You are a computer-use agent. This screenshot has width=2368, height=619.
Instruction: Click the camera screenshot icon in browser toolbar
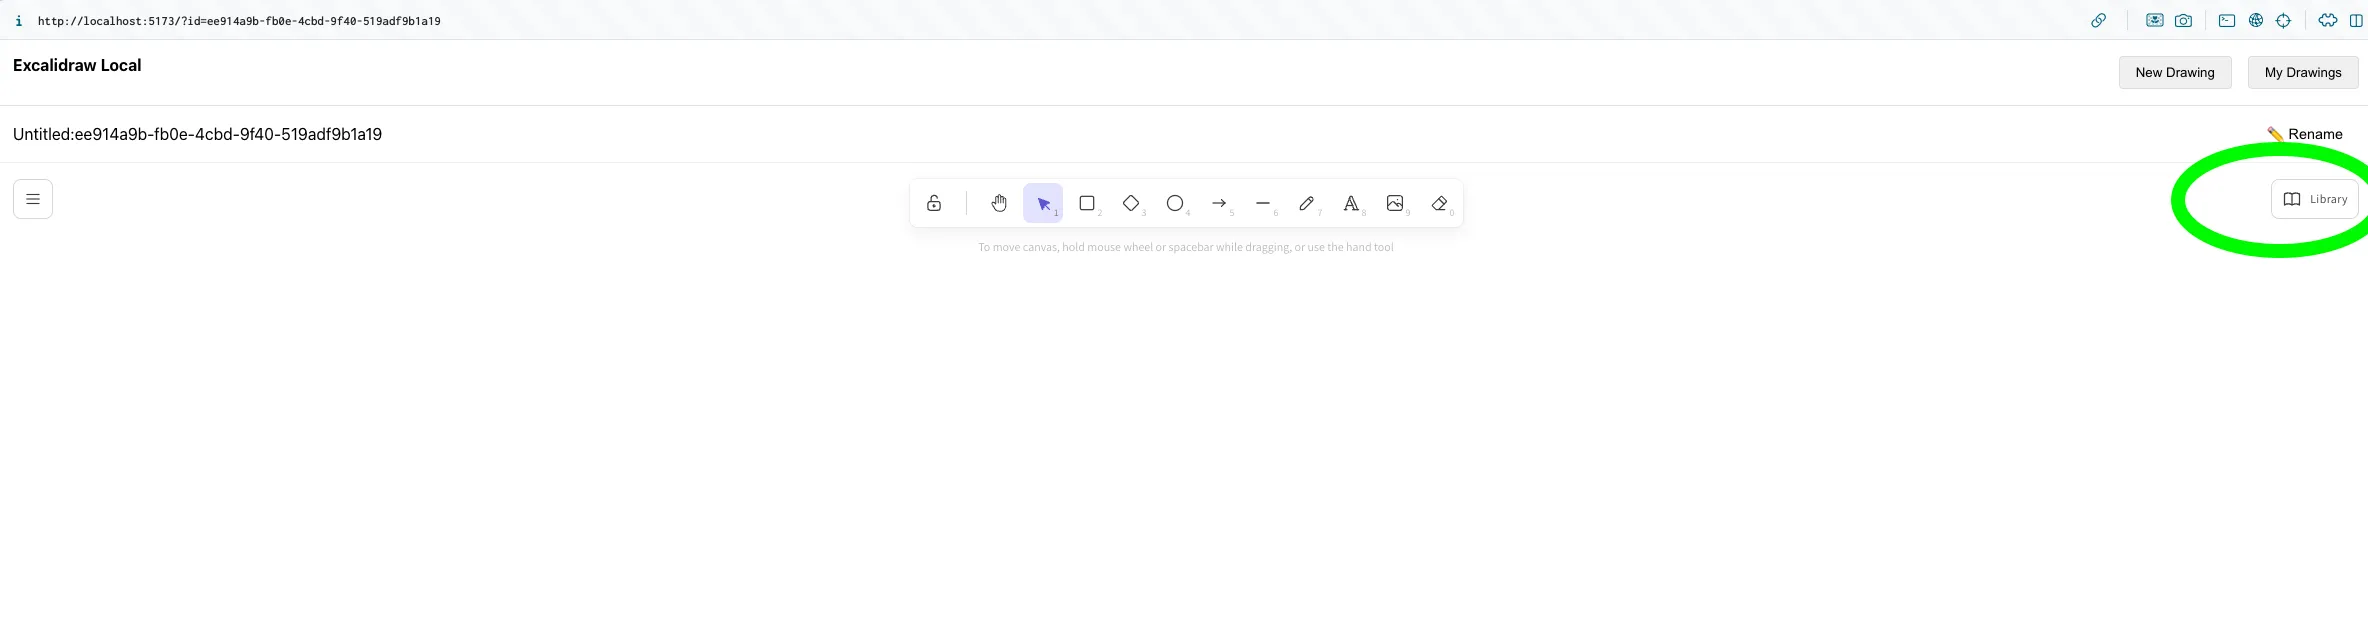[x=2183, y=20]
